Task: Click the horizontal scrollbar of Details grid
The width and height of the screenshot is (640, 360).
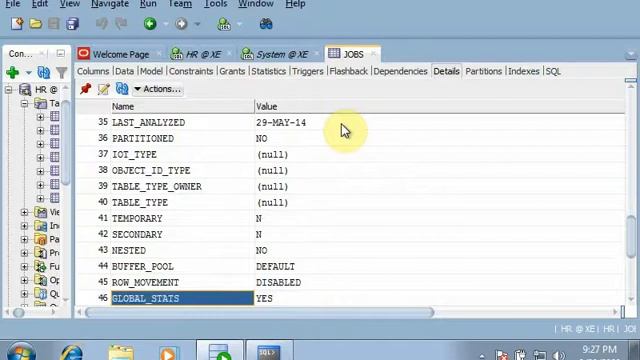Action: tap(259, 313)
